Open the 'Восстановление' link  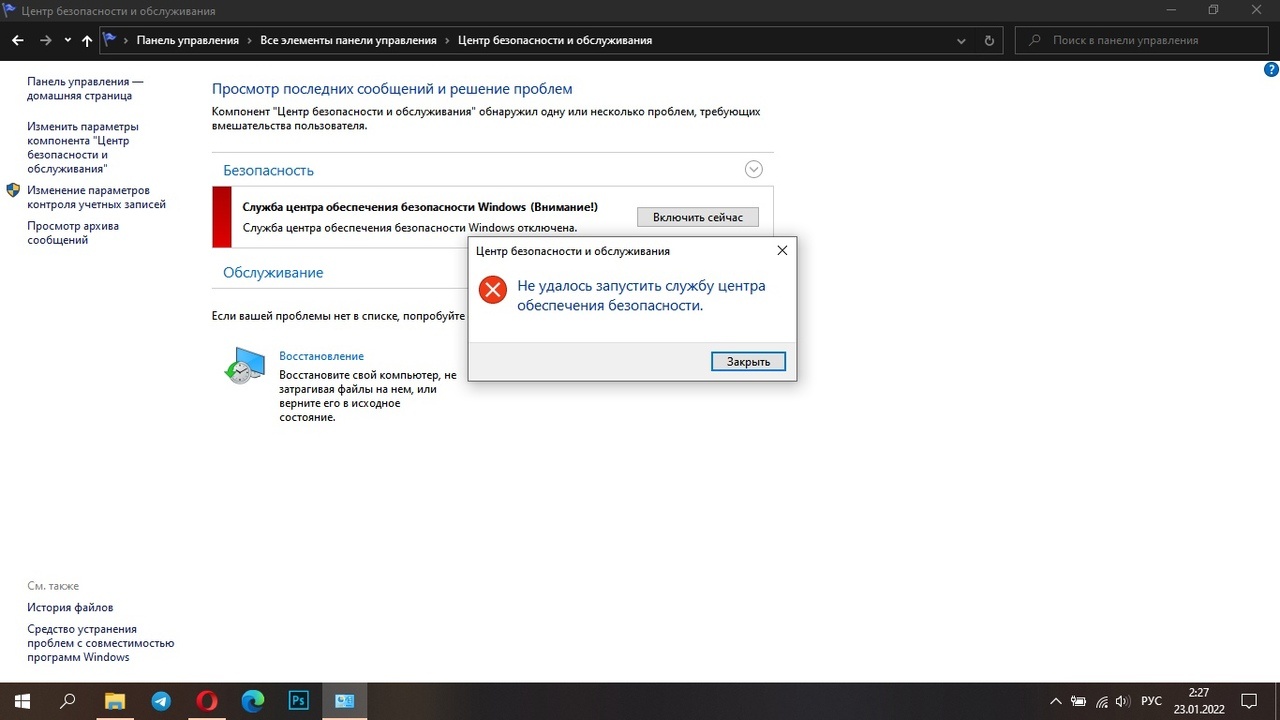point(321,356)
